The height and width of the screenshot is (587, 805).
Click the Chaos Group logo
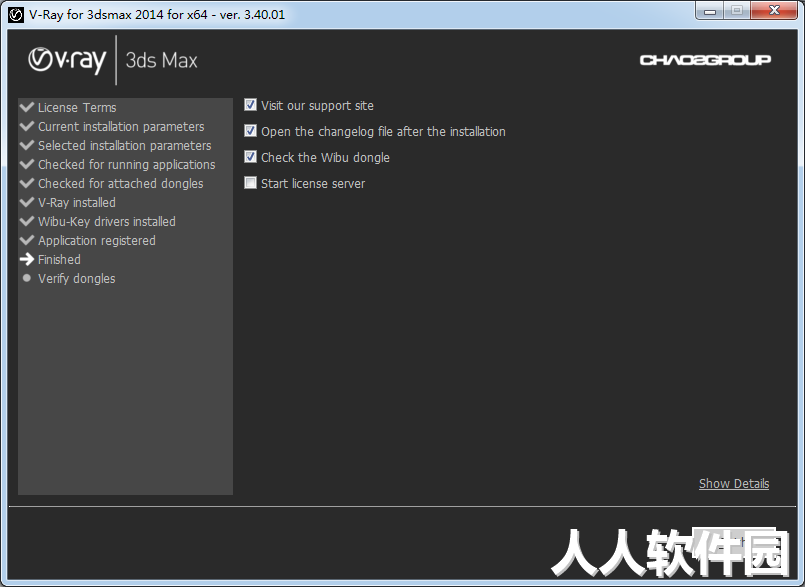705,60
